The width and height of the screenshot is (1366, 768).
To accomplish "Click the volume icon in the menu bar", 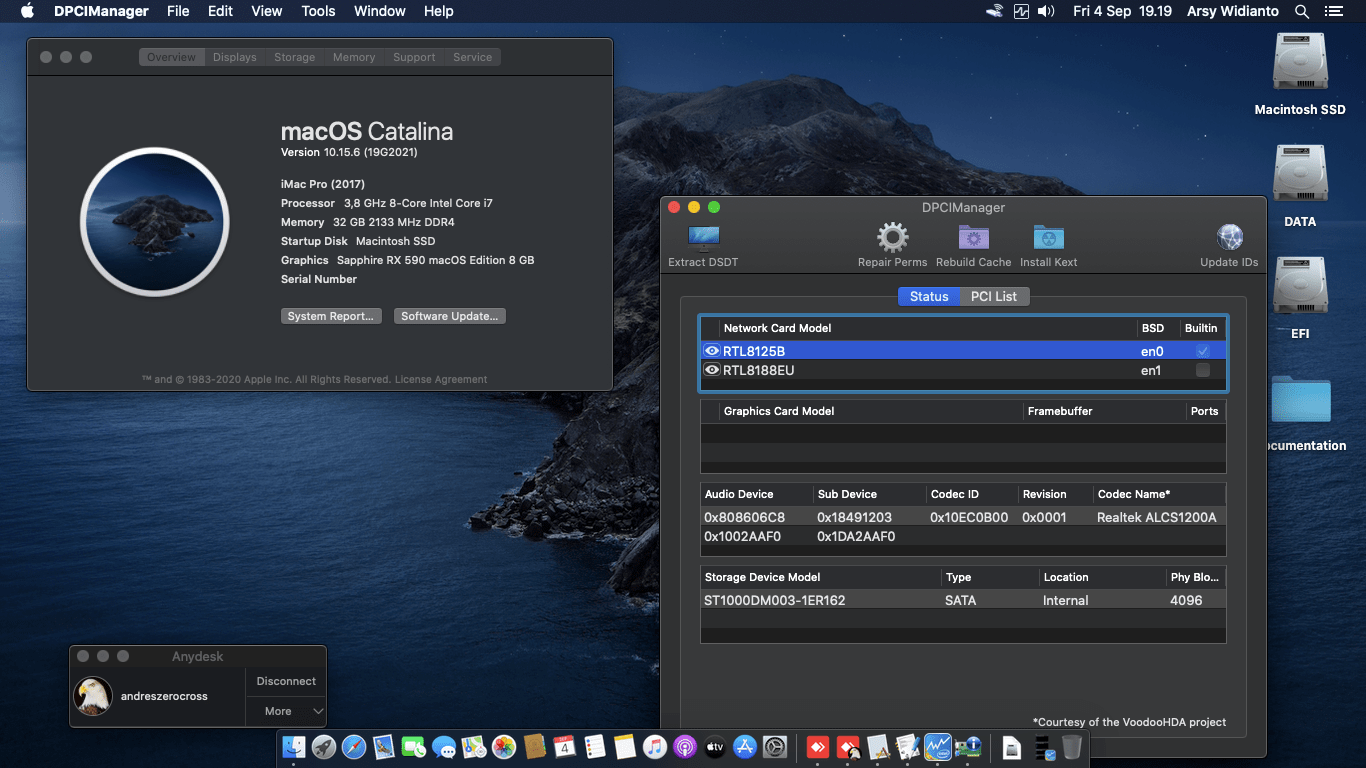I will [1047, 11].
